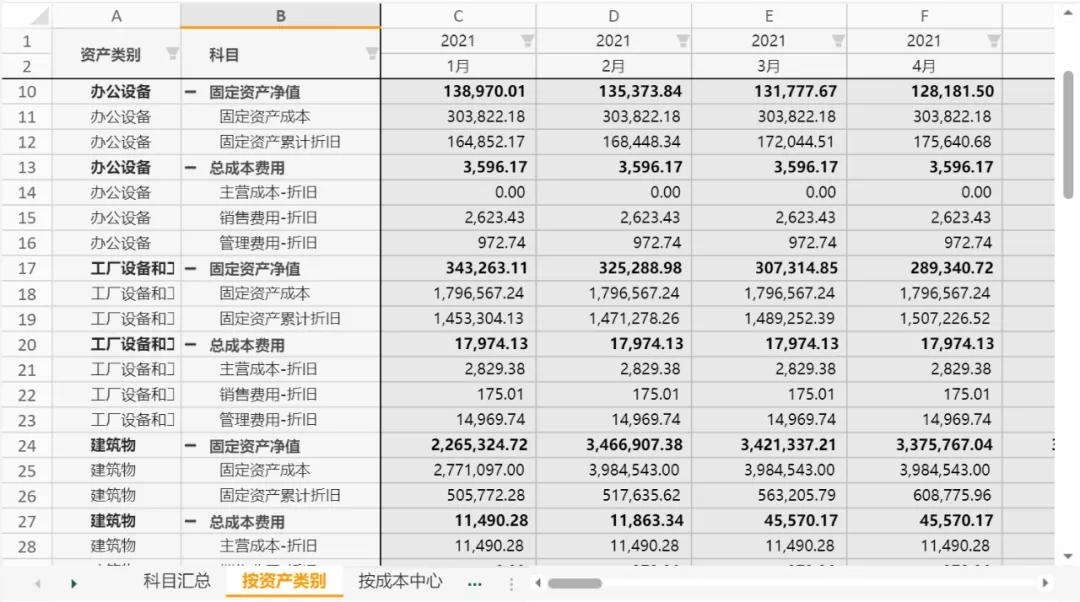Open the filter on the 科目 column
This screenshot has width=1080, height=602.
click(x=371, y=53)
